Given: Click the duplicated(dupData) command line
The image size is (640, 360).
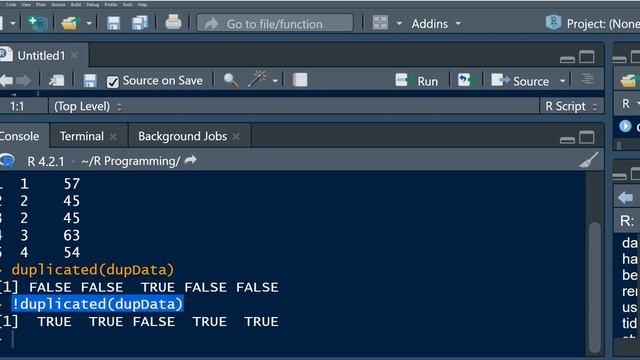Looking at the screenshot, I should click(x=93, y=270).
